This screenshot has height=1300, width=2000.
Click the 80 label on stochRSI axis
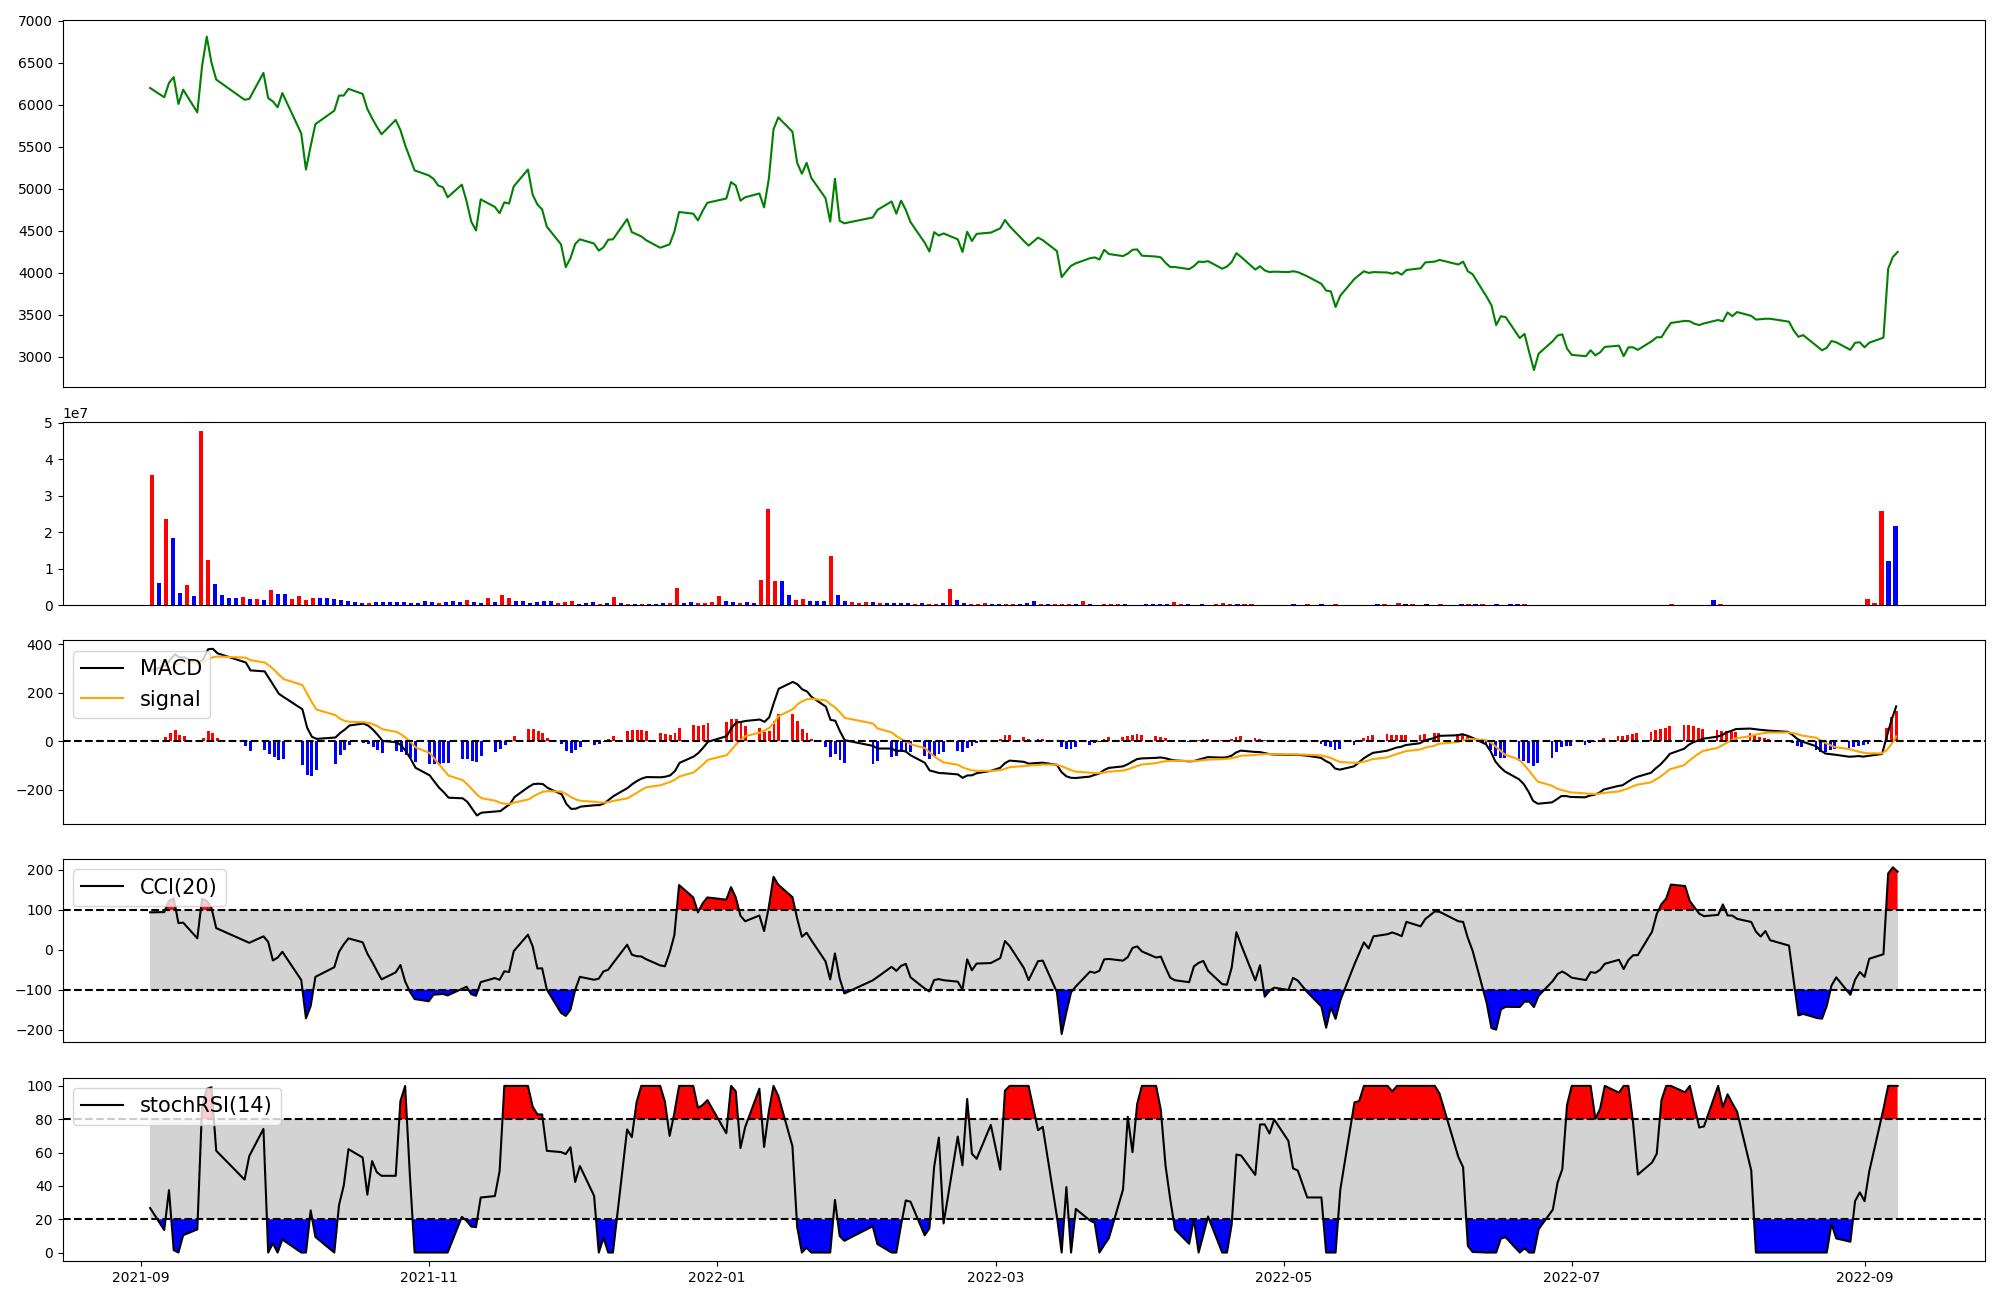(43, 1119)
